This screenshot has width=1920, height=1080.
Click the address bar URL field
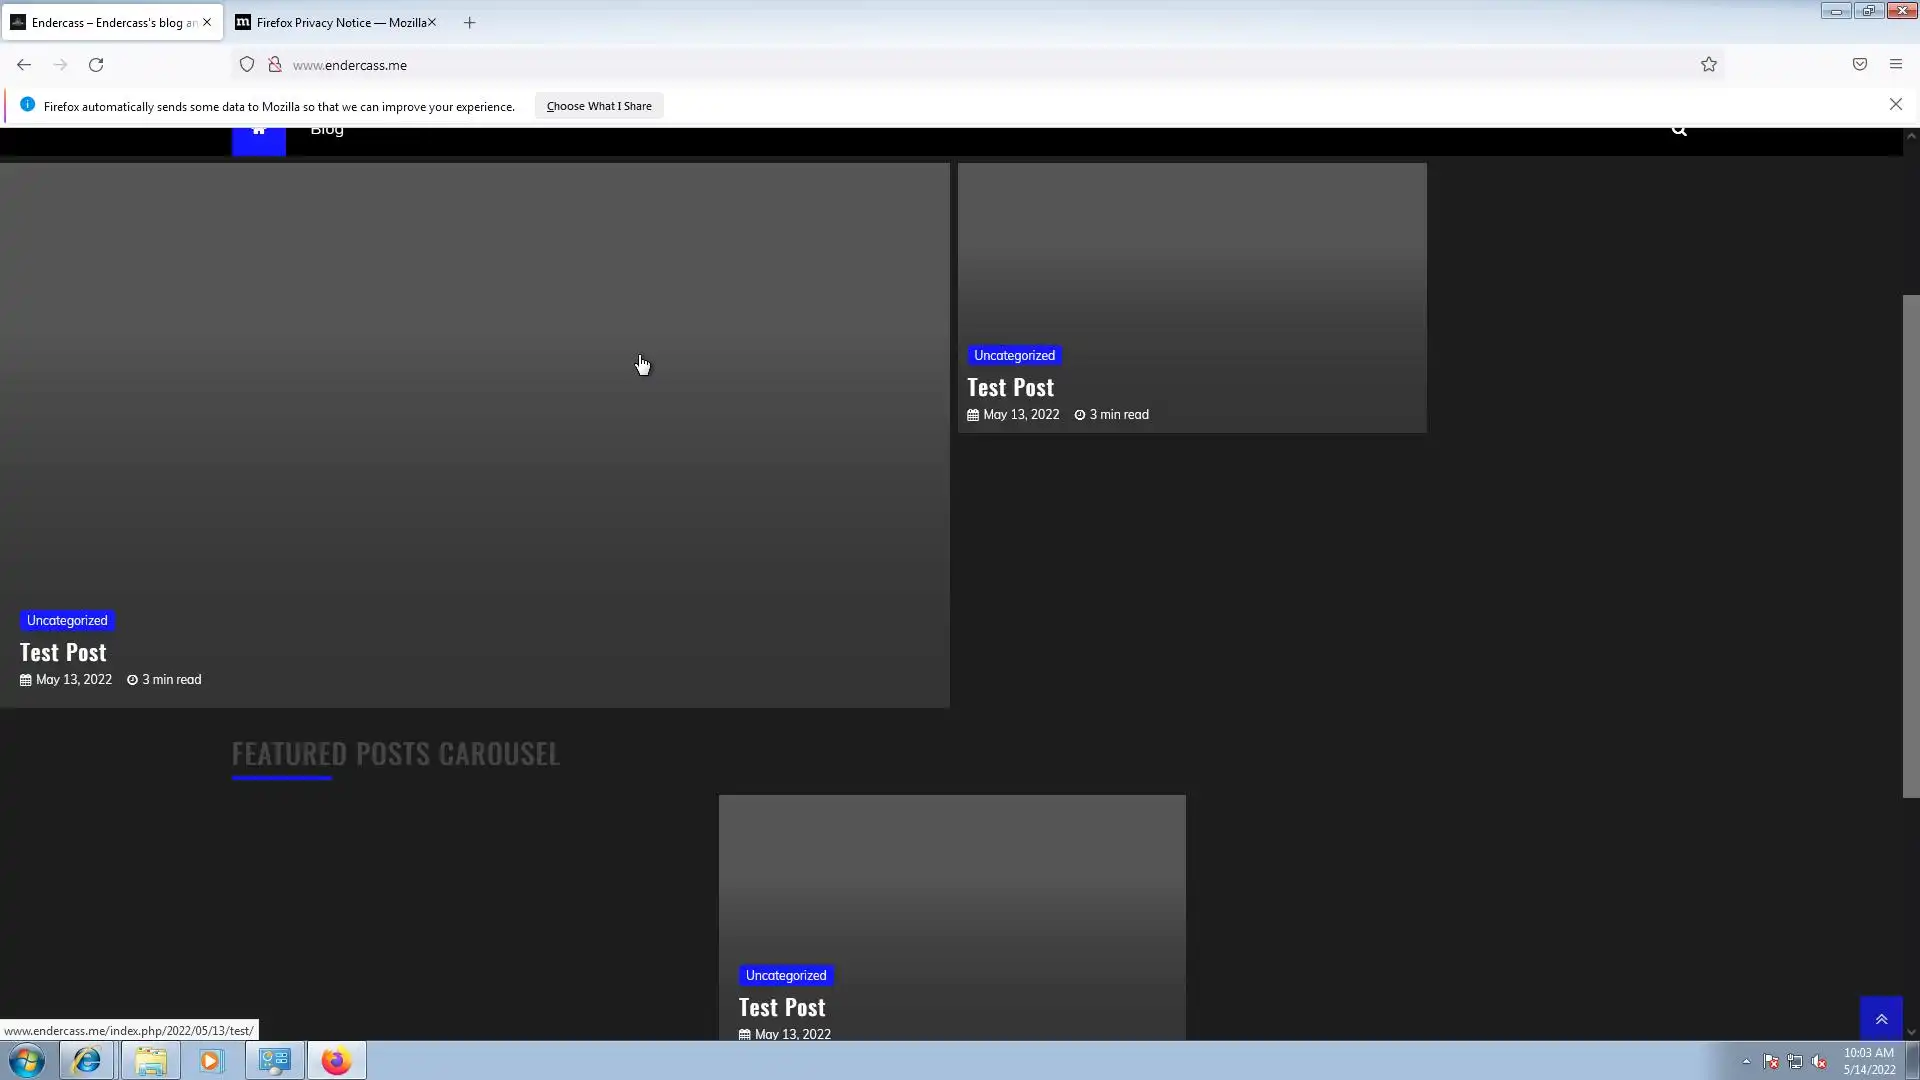[x=900, y=65]
